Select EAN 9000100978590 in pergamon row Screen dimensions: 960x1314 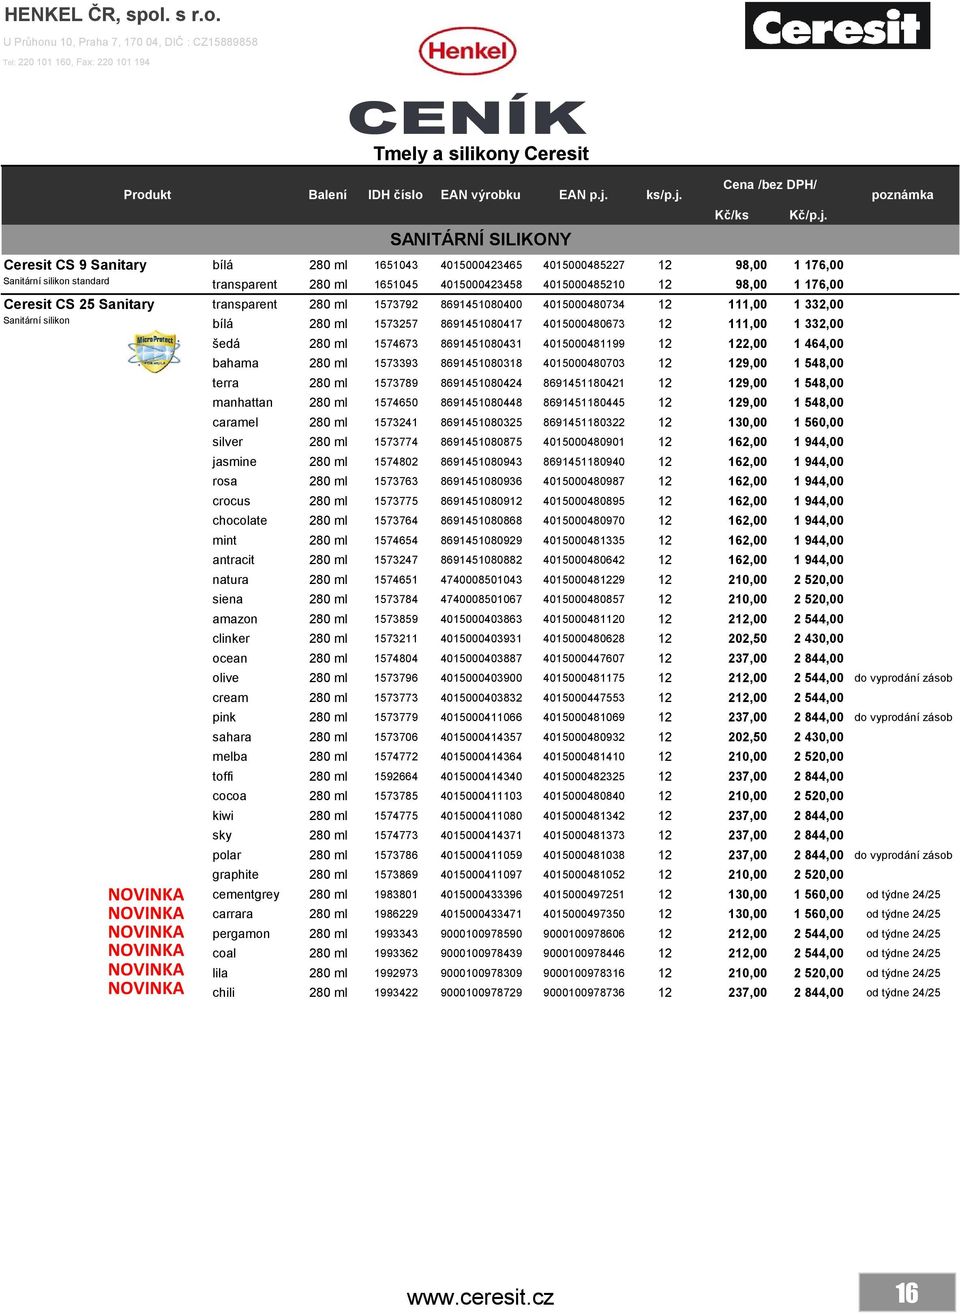coord(481,933)
